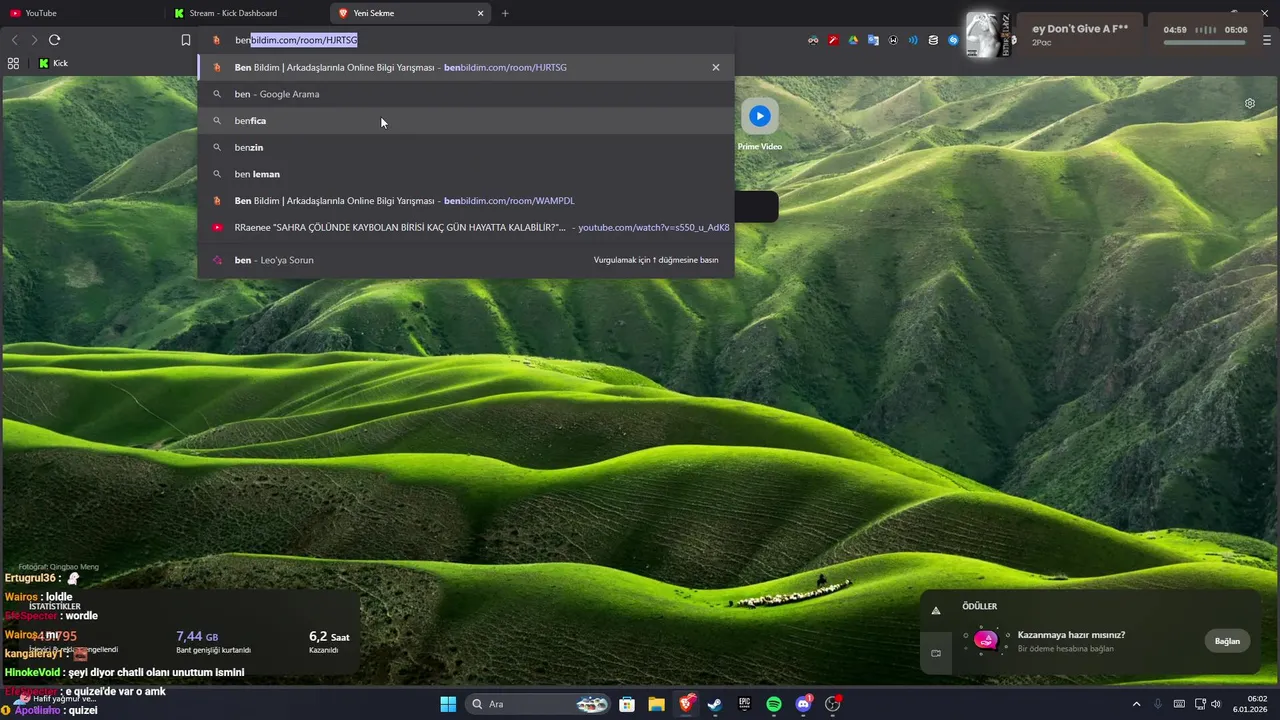Click the blue sound waves extension icon
Screen dimensions: 1280x720
tap(913, 40)
